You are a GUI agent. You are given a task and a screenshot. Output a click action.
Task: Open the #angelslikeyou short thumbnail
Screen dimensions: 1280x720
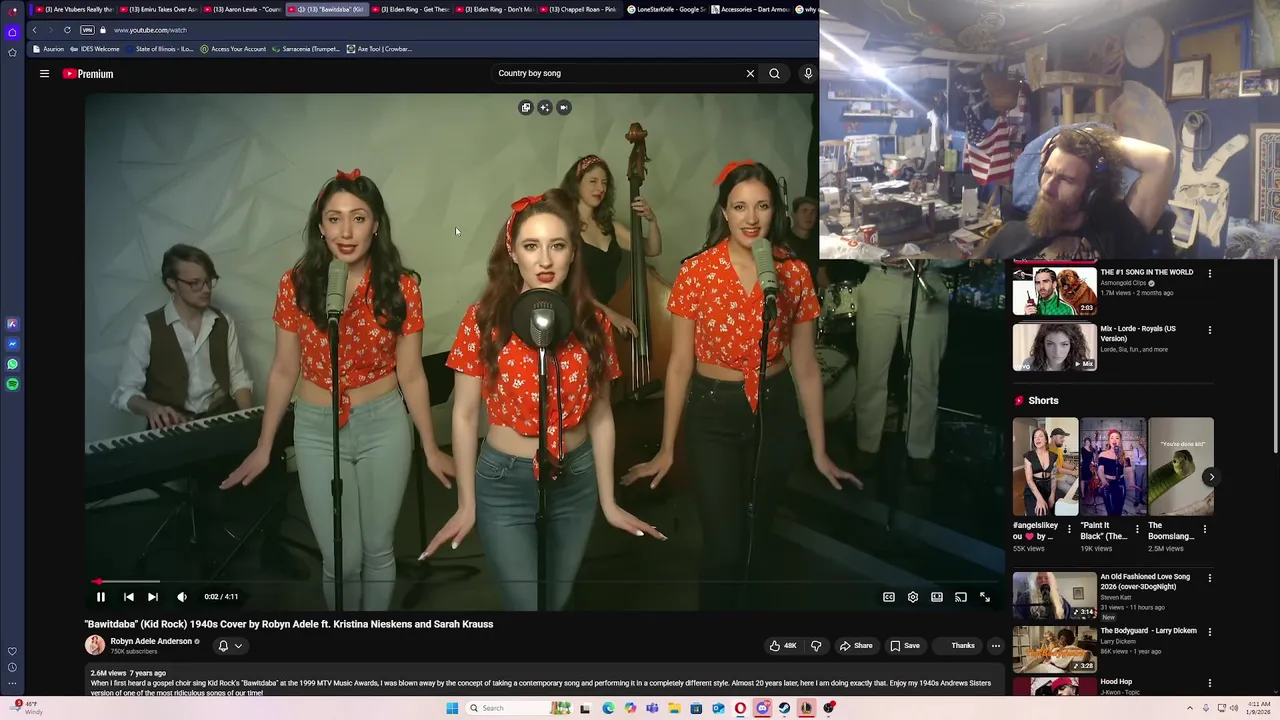coord(1045,466)
